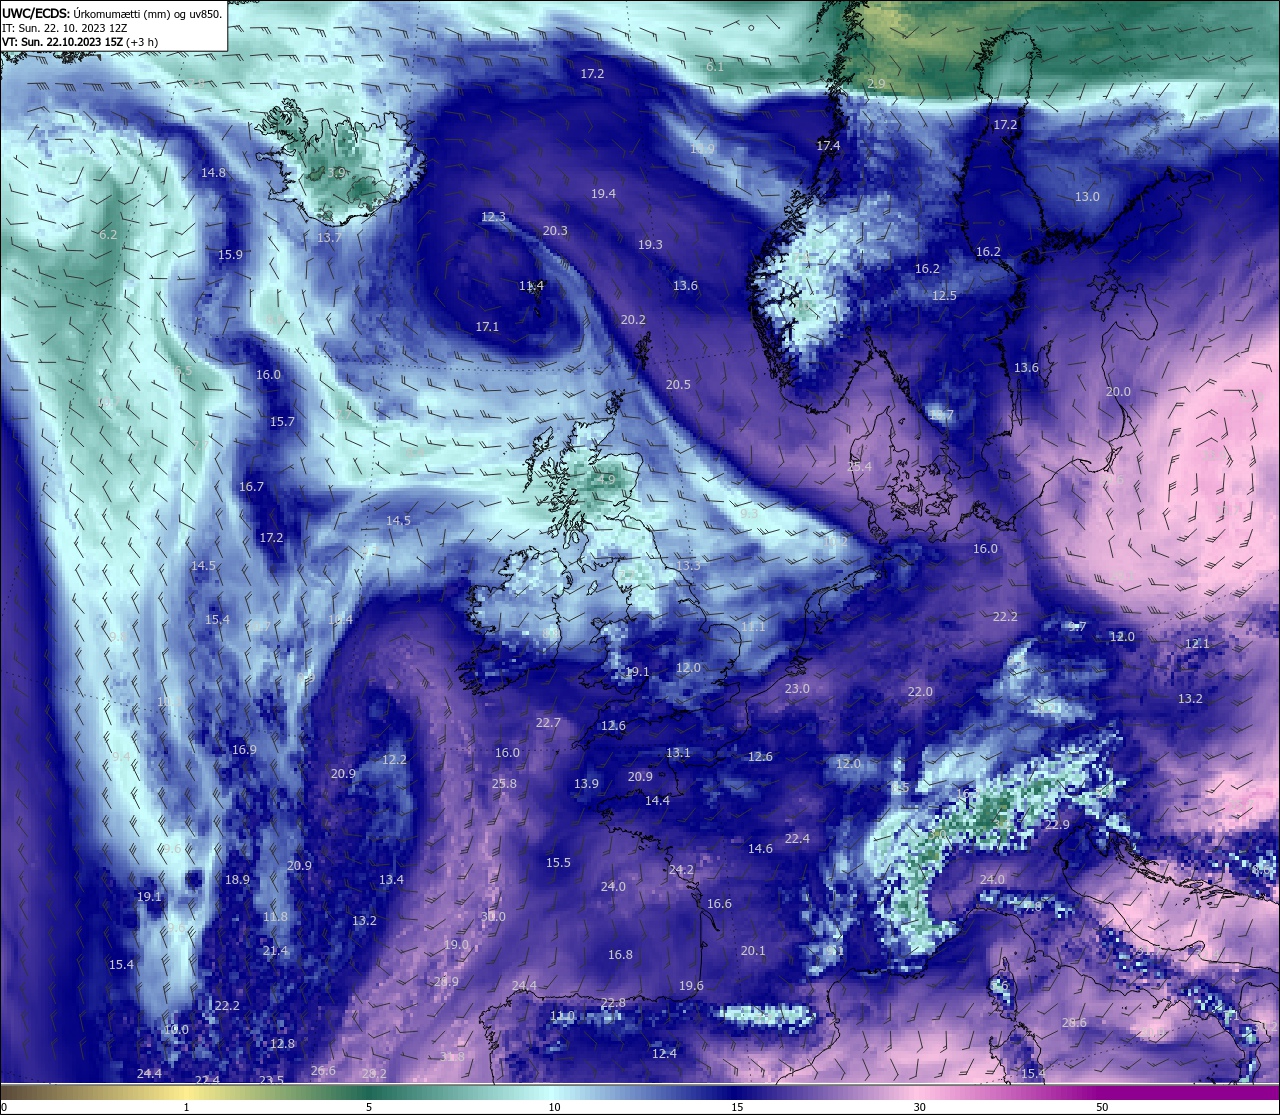This screenshot has width=1280, height=1115.
Task: Click the 23.5 value
Action: click(x=271, y=1081)
